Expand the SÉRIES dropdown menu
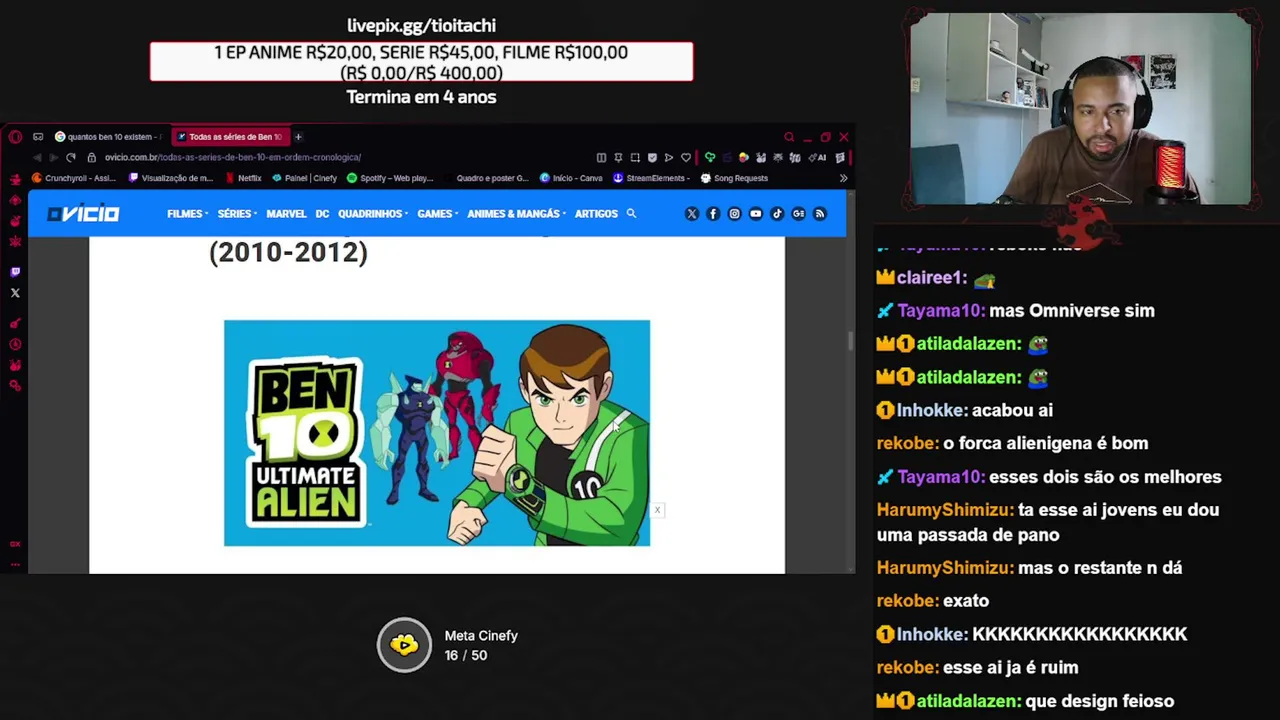Image resolution: width=1280 pixels, height=720 pixels. (x=237, y=213)
